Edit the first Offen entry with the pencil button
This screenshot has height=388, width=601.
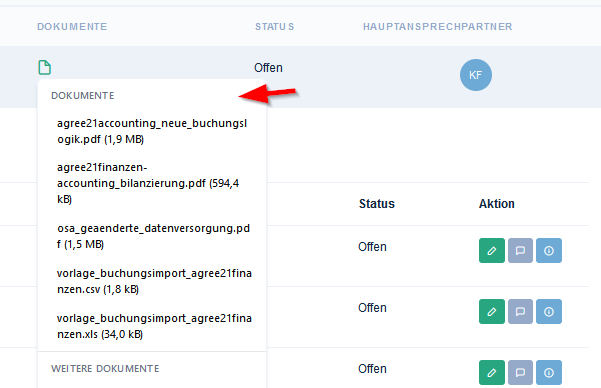492,250
